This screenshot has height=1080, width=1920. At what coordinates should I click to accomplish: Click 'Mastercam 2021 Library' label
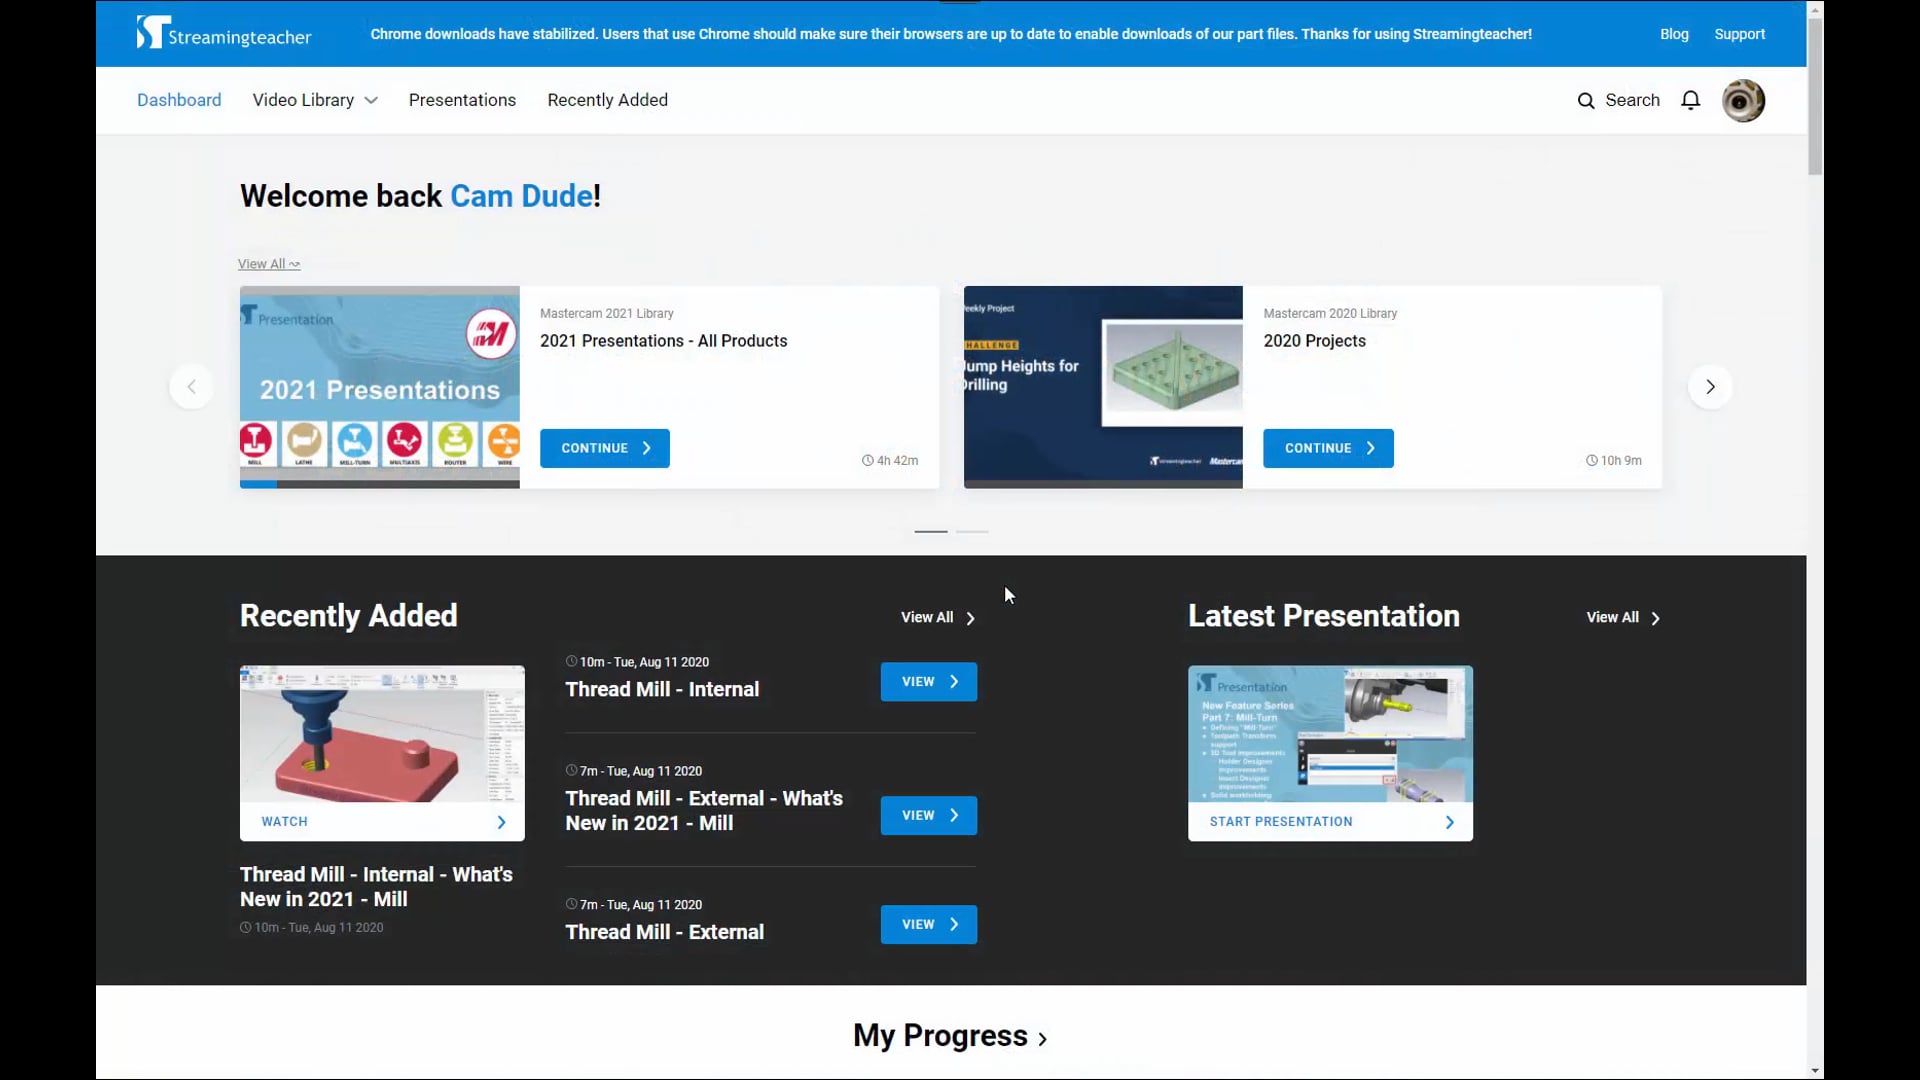[x=606, y=314]
